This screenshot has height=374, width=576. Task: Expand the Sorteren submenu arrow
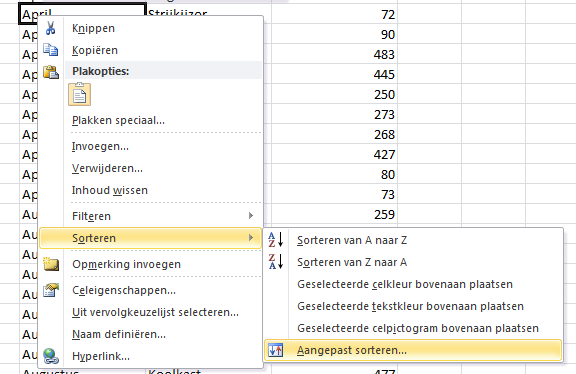click(251, 238)
